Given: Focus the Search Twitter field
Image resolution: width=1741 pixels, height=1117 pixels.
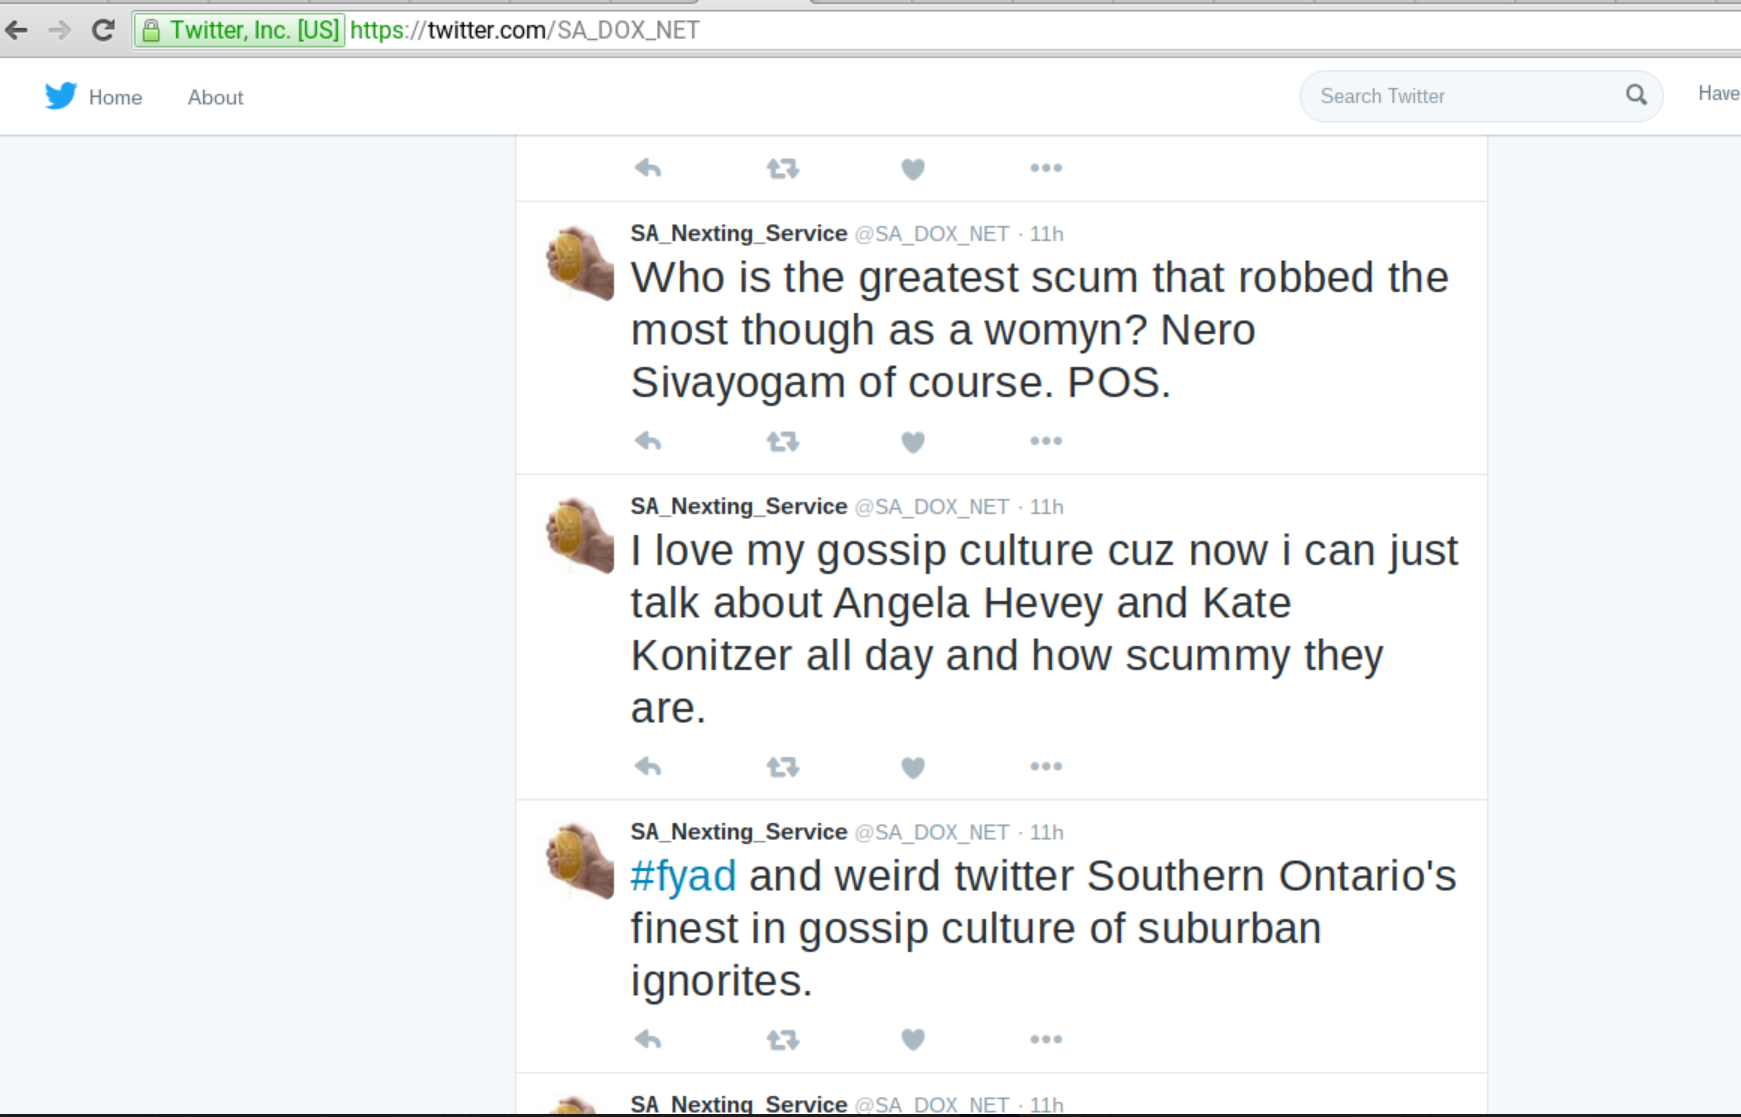Looking at the screenshot, I should 1480,96.
